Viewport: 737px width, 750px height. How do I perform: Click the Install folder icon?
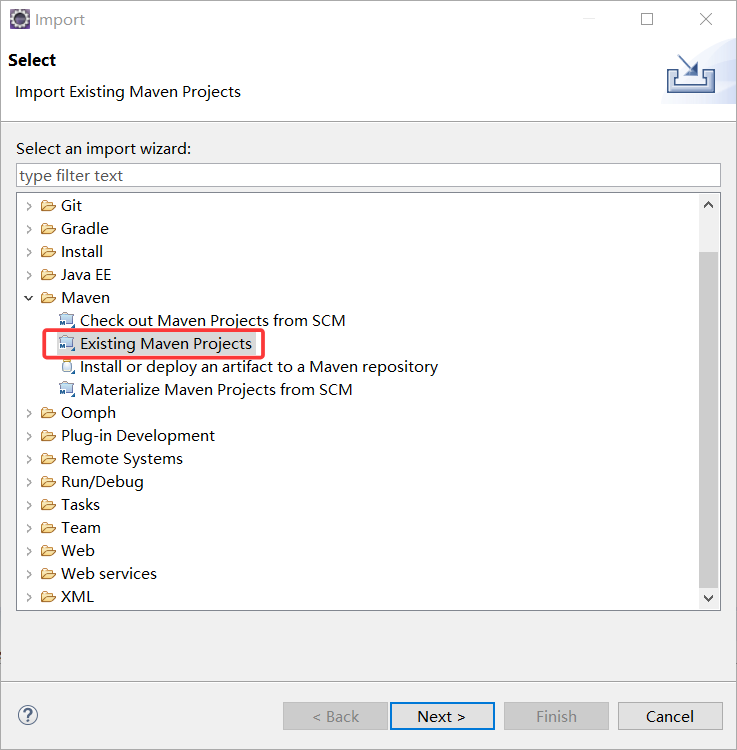click(x=48, y=252)
